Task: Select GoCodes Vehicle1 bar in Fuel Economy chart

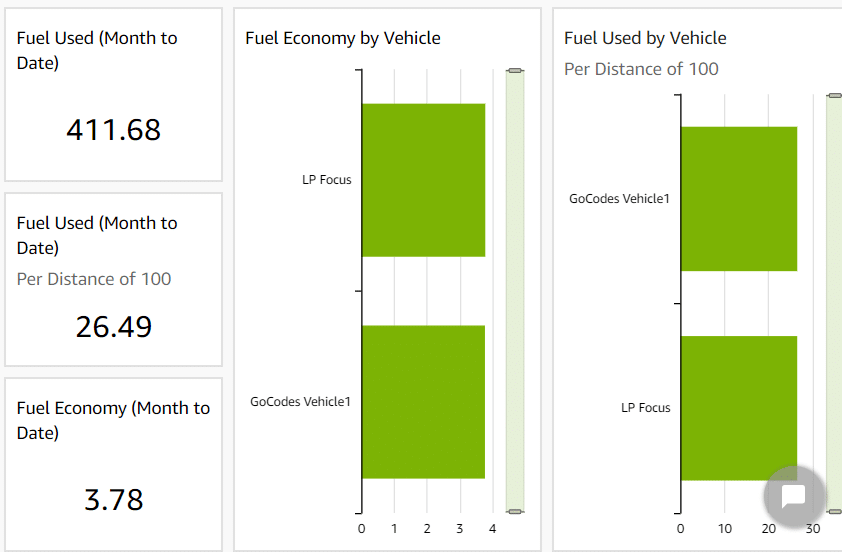Action: pos(422,402)
